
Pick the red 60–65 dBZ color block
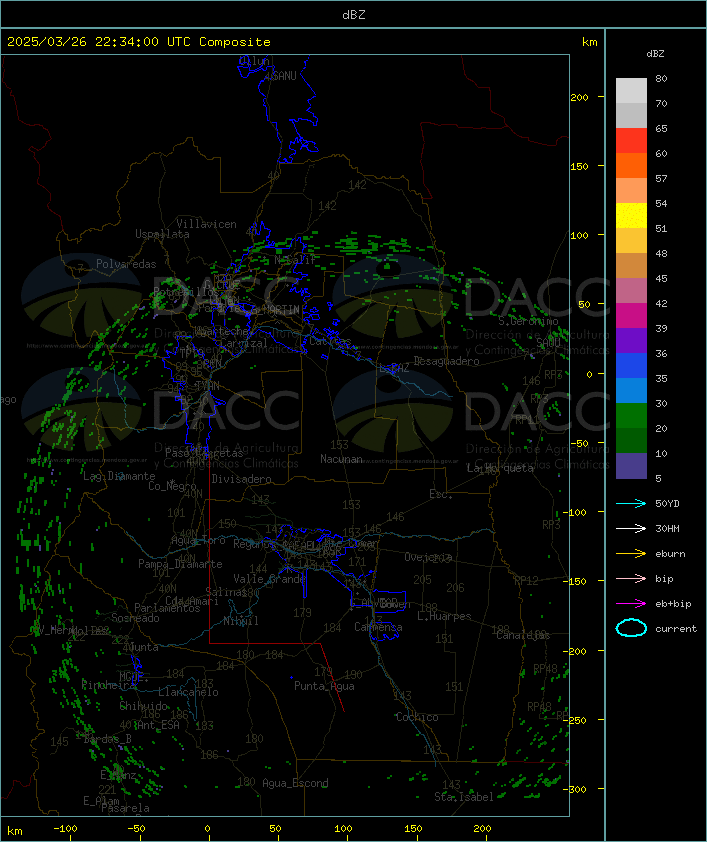coord(631,141)
